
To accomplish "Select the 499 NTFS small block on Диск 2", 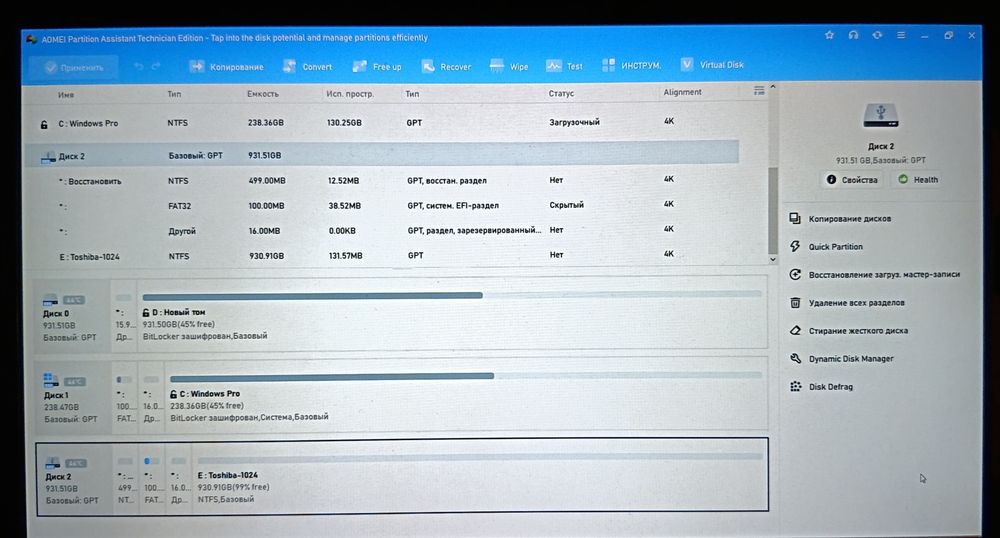I will 126,479.
